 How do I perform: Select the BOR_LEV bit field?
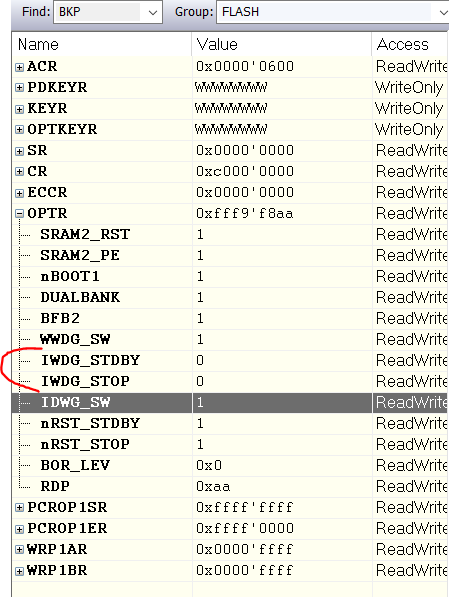(x=75, y=465)
